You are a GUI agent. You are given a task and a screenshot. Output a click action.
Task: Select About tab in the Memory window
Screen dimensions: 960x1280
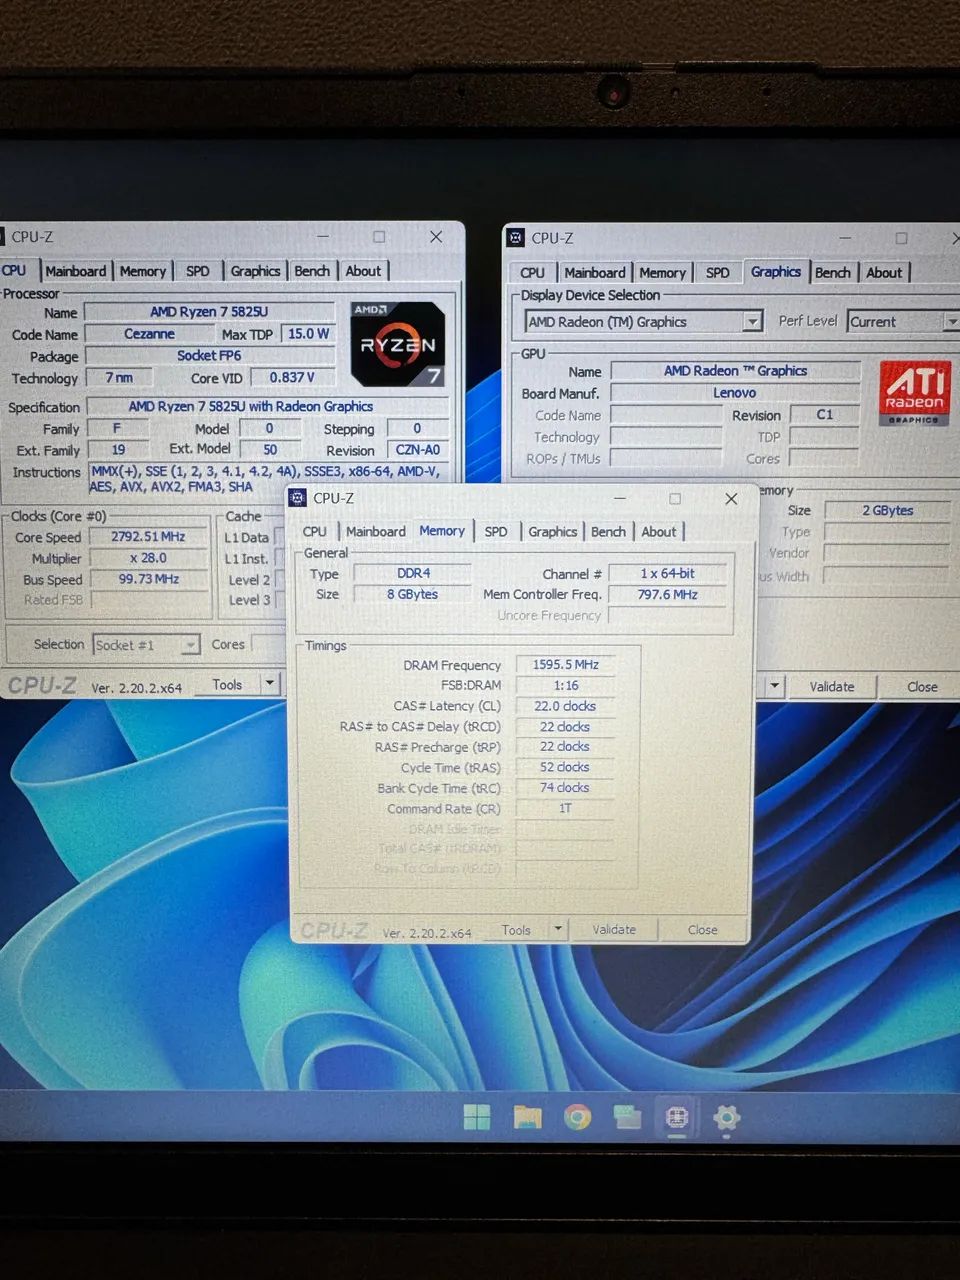coord(659,532)
